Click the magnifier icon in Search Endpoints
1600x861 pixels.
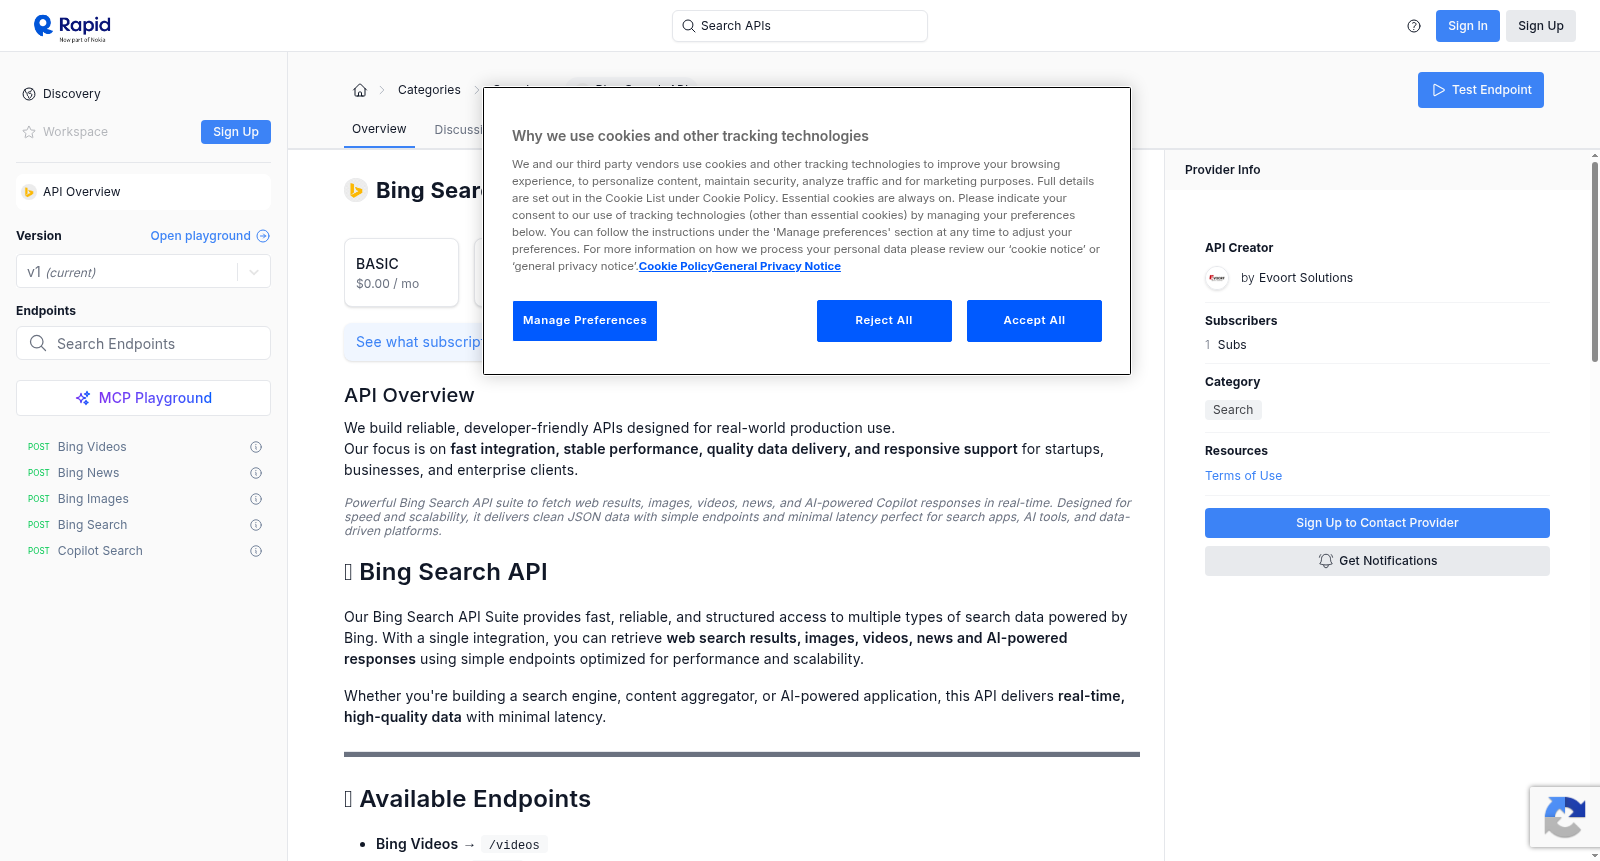(x=38, y=343)
